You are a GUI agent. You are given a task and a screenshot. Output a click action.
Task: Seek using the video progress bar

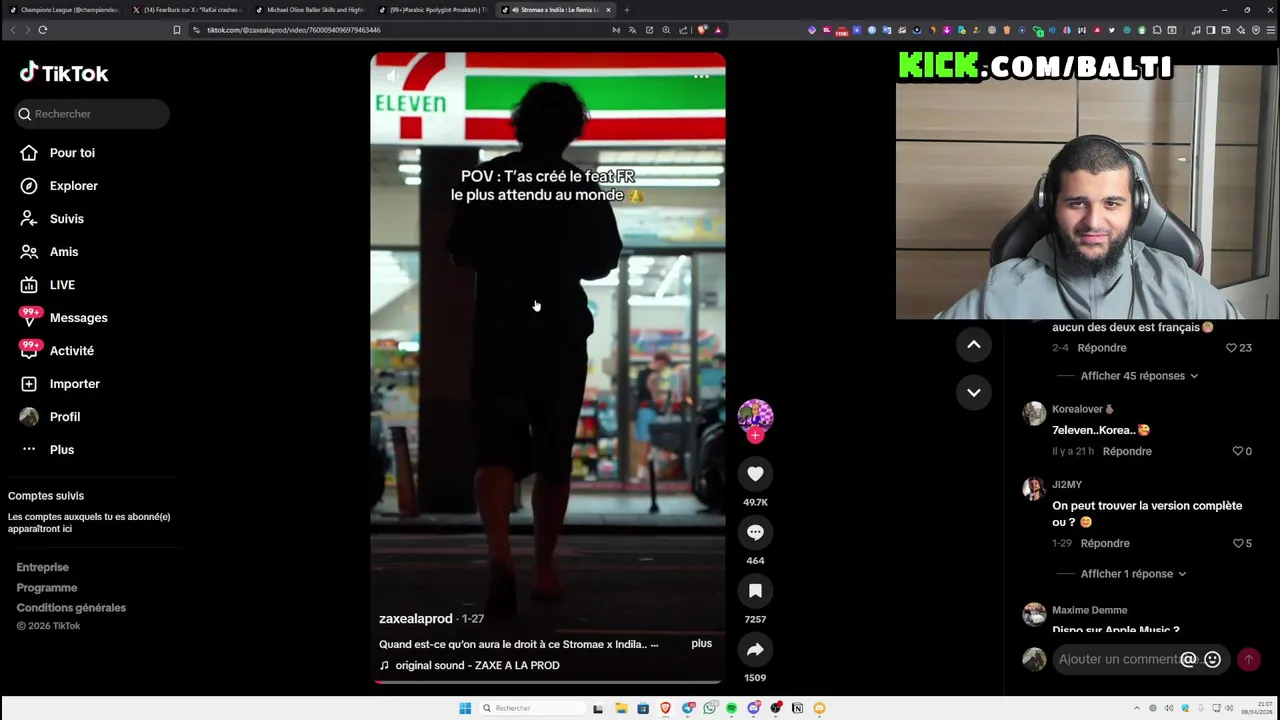tap(548, 682)
